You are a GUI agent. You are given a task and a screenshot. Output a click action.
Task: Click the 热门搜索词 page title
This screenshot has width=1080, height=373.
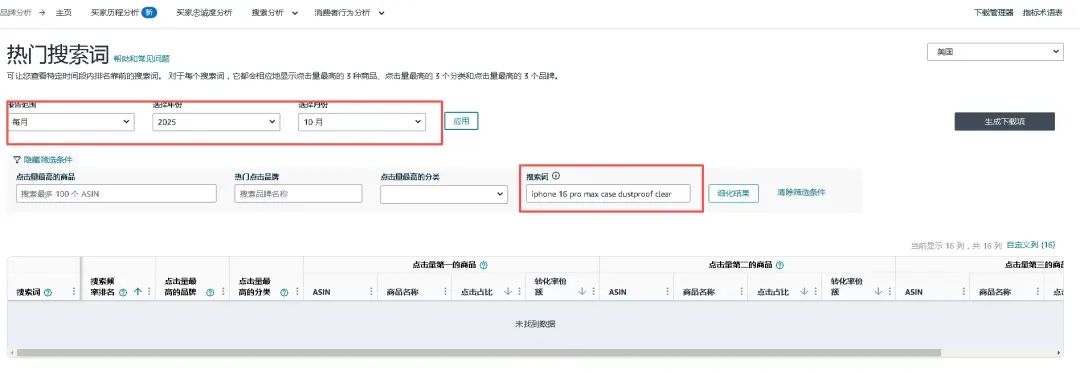pos(58,54)
